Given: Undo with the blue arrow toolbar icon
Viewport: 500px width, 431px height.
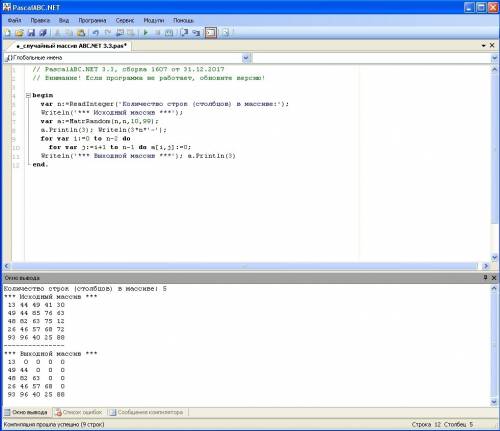Looking at the screenshot, I should [96, 33].
